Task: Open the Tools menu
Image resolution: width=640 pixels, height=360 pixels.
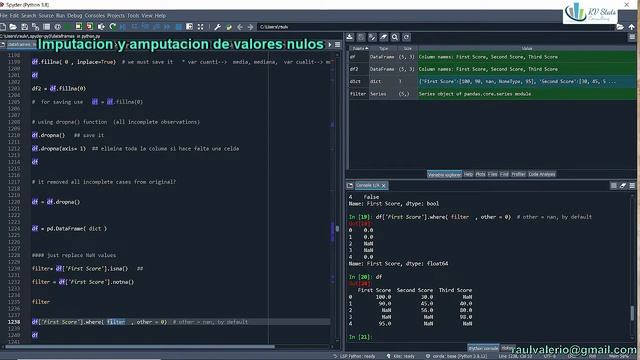Action: [x=133, y=16]
